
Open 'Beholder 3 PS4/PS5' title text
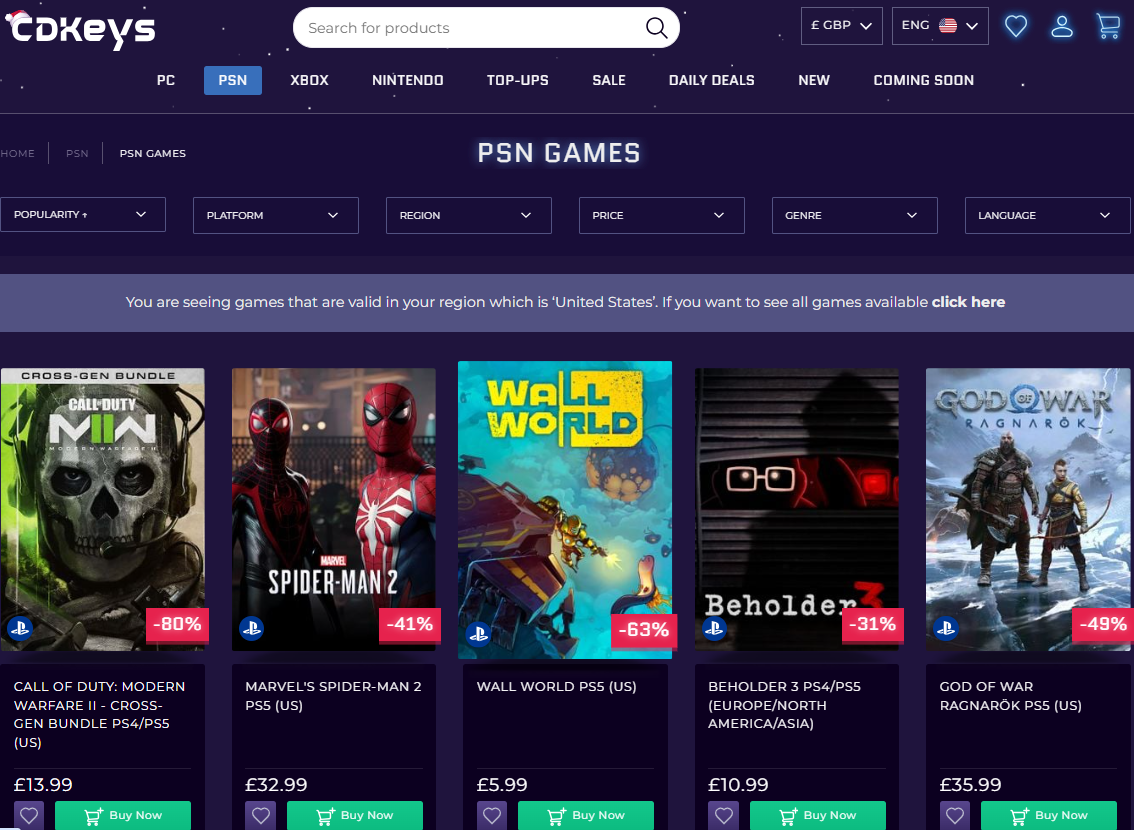[785, 705]
